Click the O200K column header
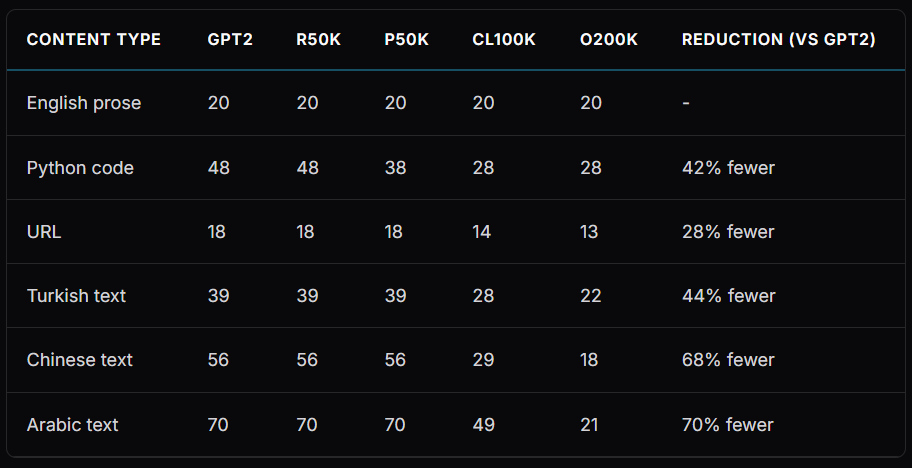Screen dimensions: 912x468 (x=608, y=40)
